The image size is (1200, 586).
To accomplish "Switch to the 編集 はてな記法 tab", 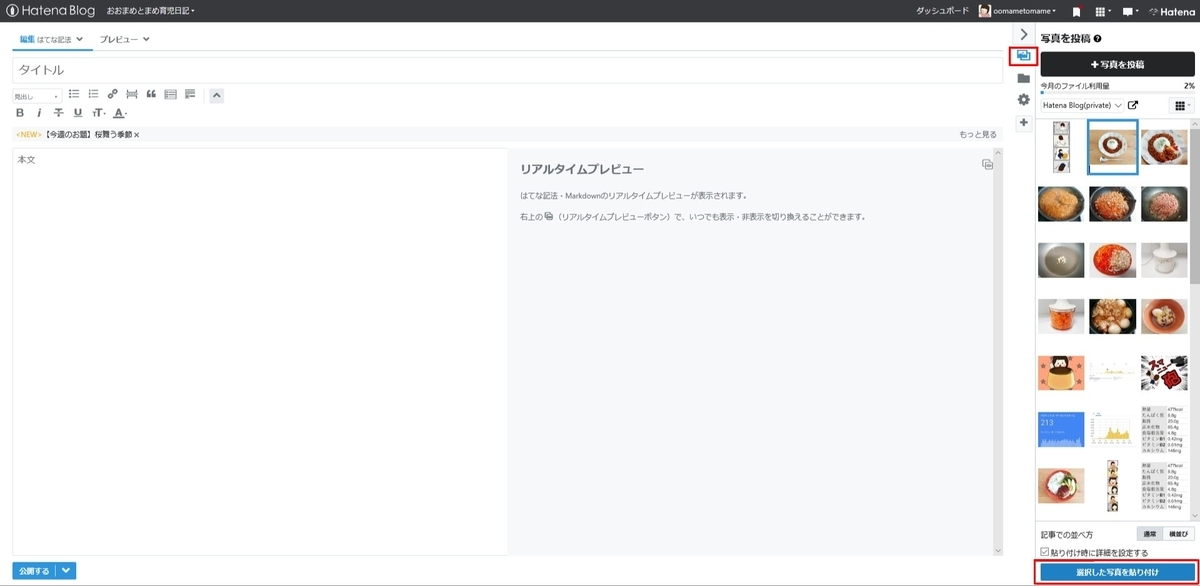I will point(44,39).
